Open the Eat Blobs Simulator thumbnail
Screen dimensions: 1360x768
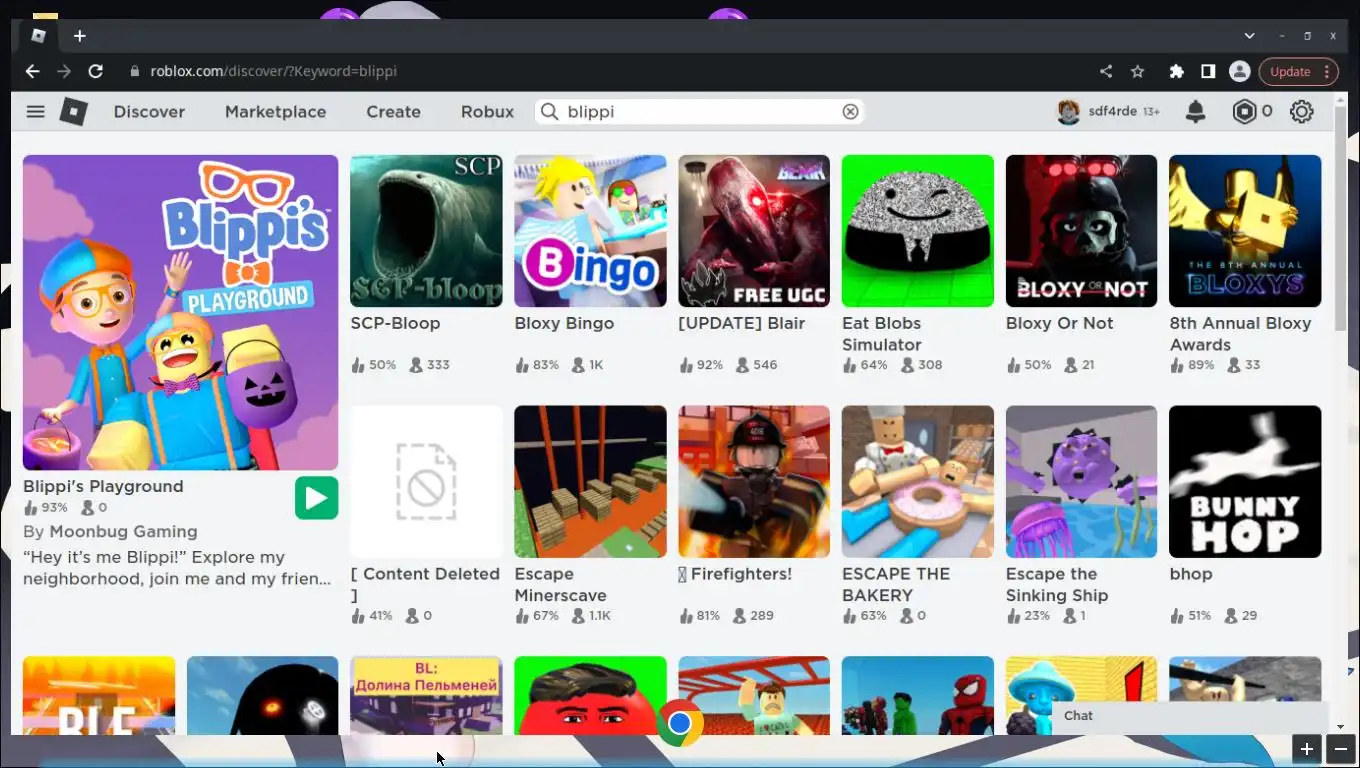pos(918,231)
